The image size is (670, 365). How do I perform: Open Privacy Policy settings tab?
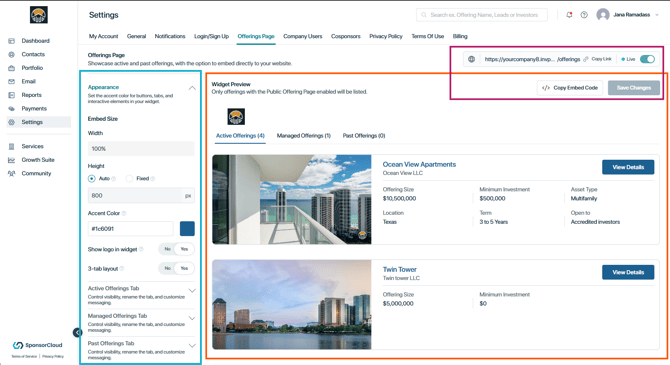pos(386,36)
